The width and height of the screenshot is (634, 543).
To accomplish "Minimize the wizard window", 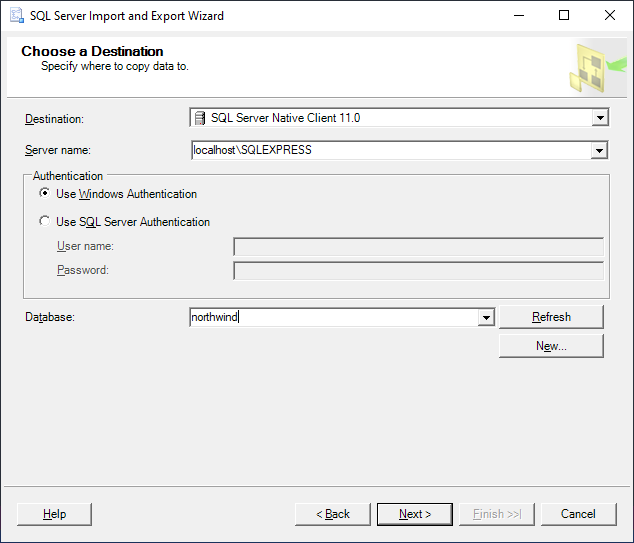I will point(519,16).
